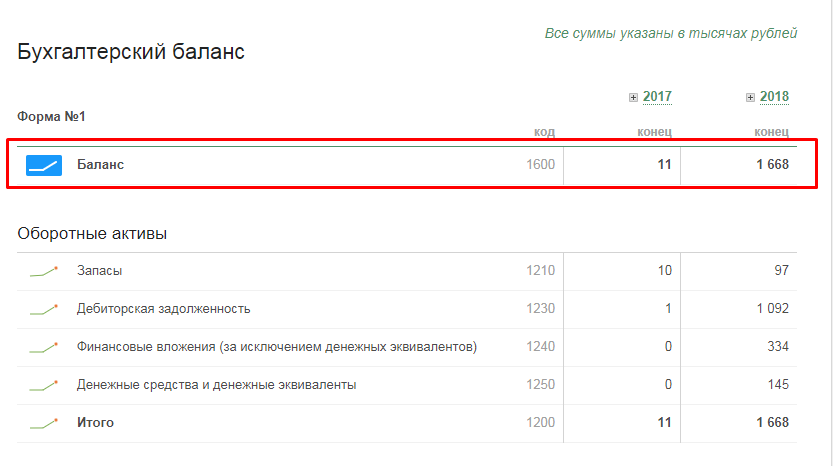Click code 1200 cell
The height and width of the screenshot is (466, 833).
tap(540, 422)
